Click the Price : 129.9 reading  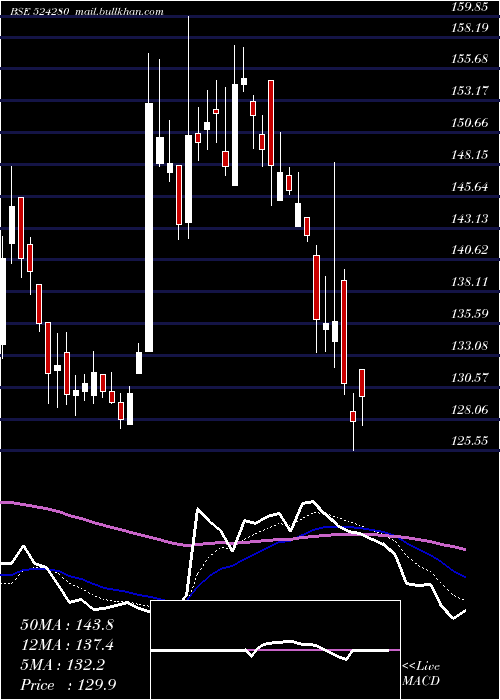point(68,685)
